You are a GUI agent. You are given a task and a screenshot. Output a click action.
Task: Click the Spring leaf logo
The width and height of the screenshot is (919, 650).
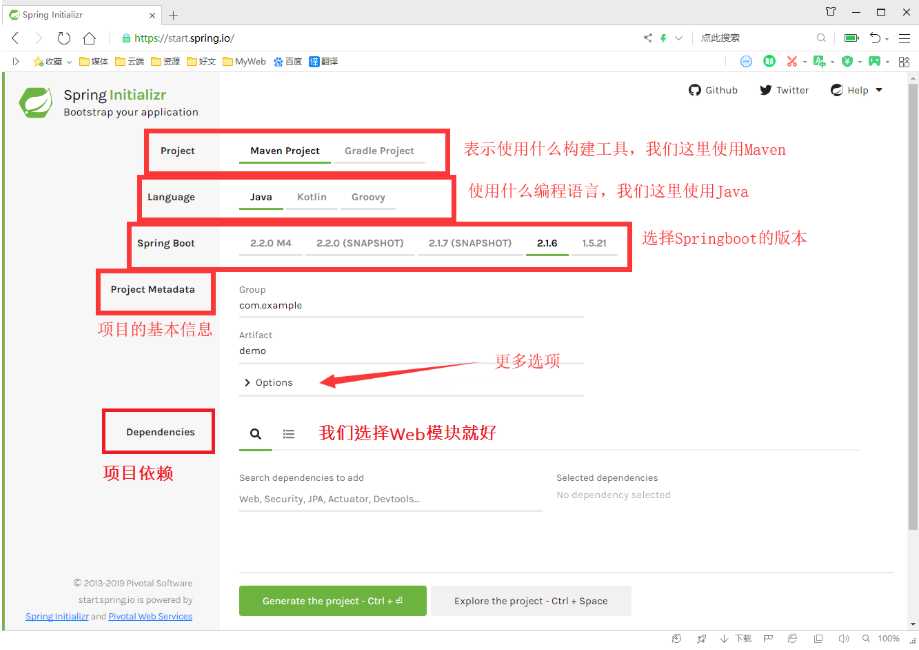(x=36, y=103)
